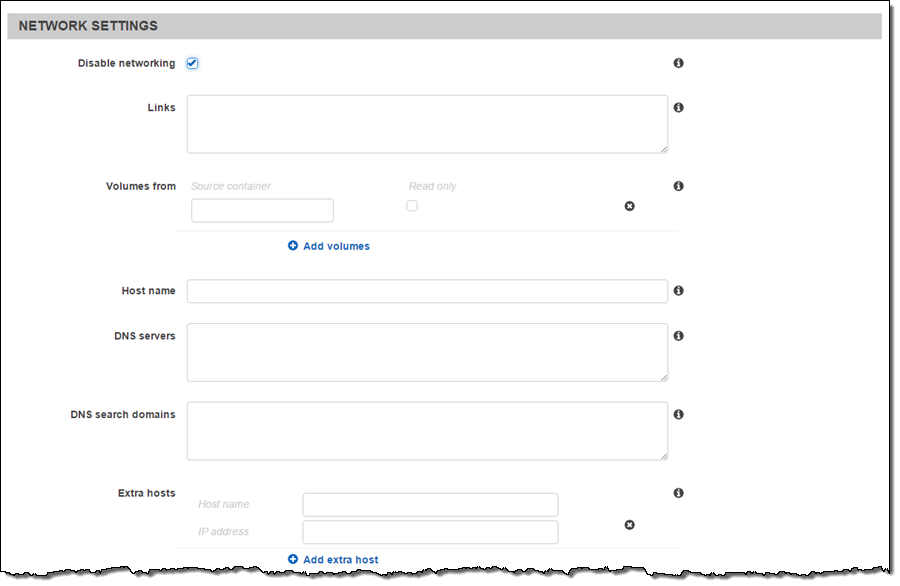Image resolution: width=900 pixels, height=586 pixels.
Task: Click the Add volumes link
Action: pos(329,246)
